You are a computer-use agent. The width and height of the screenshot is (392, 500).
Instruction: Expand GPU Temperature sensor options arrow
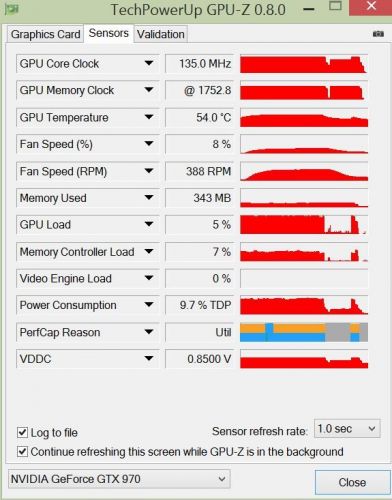[x=149, y=117]
